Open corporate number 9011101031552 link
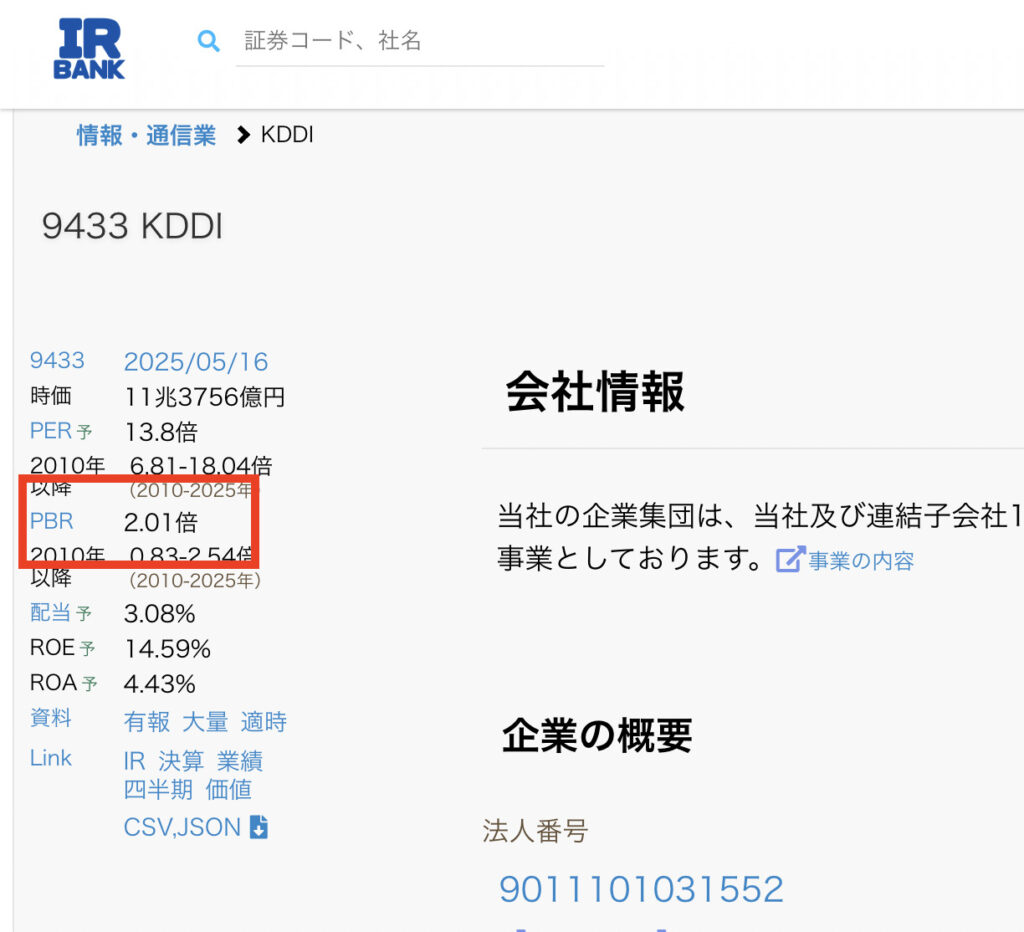The width and height of the screenshot is (1024, 932). [641, 889]
